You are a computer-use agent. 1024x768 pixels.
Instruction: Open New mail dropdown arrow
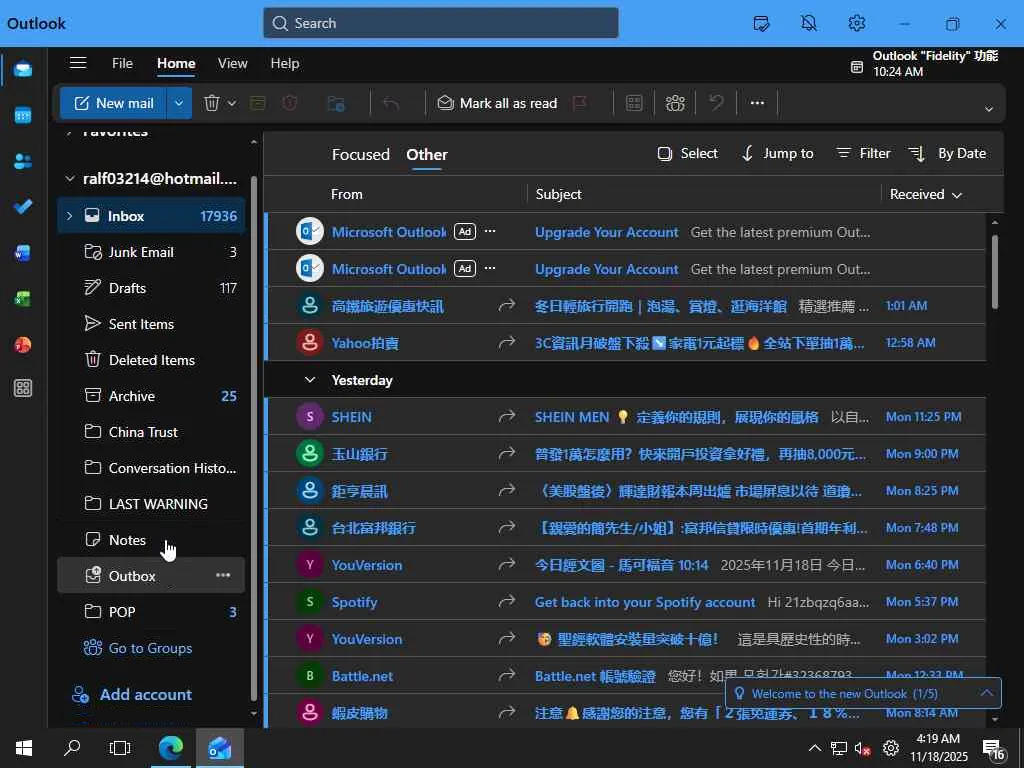pos(179,103)
